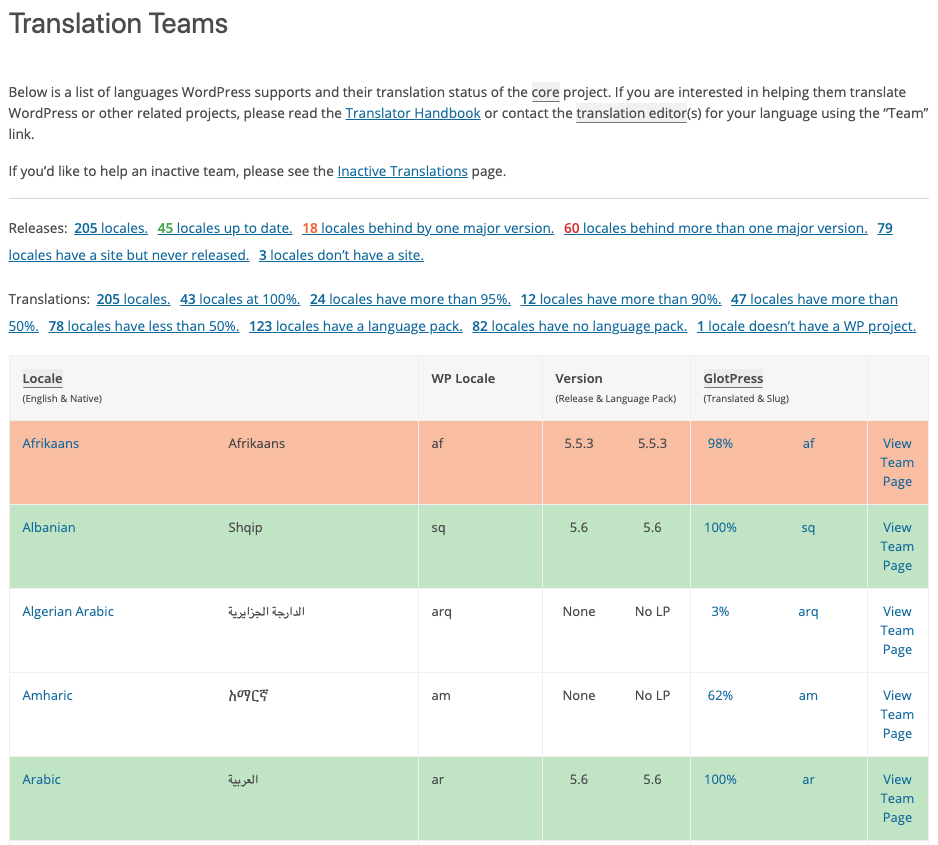Show 78 locales with less than 50%
The image size is (938, 845).
click(x=144, y=326)
